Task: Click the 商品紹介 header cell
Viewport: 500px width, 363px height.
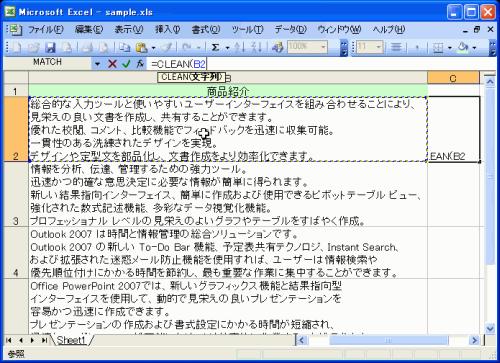Action: 228,91
